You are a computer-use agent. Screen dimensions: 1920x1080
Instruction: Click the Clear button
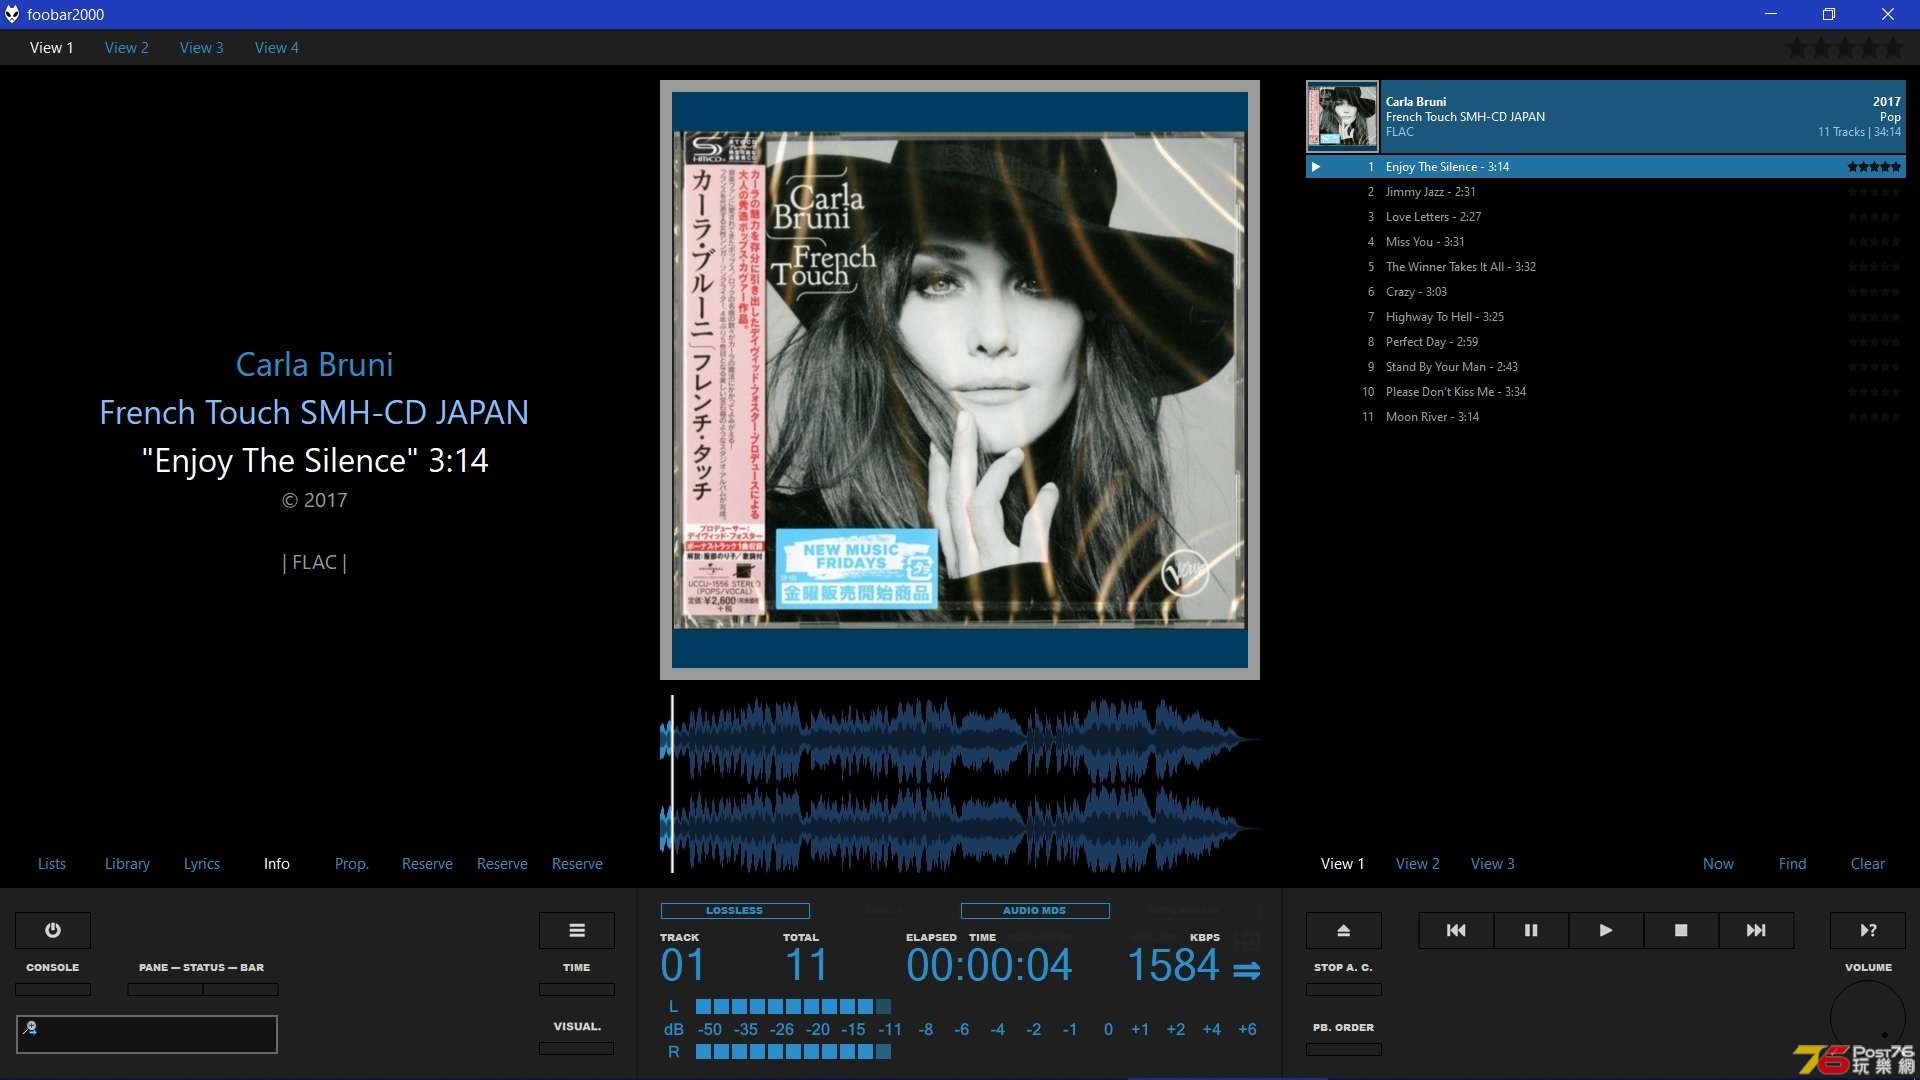click(1868, 863)
